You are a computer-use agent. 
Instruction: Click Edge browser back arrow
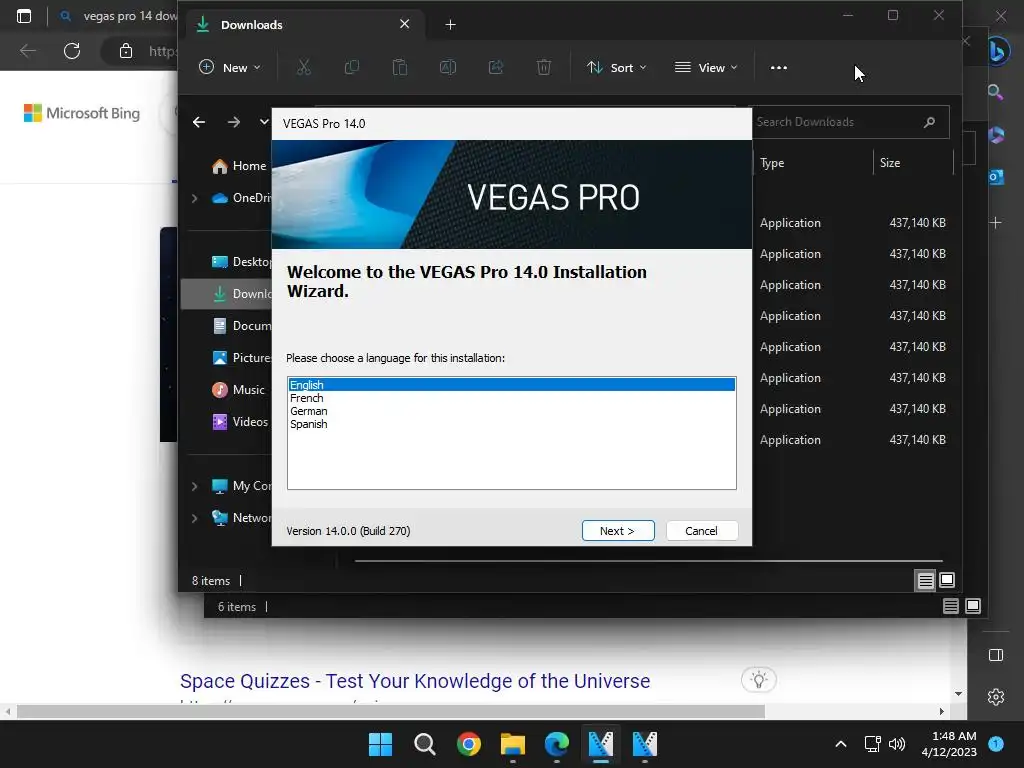pyautogui.click(x=27, y=51)
